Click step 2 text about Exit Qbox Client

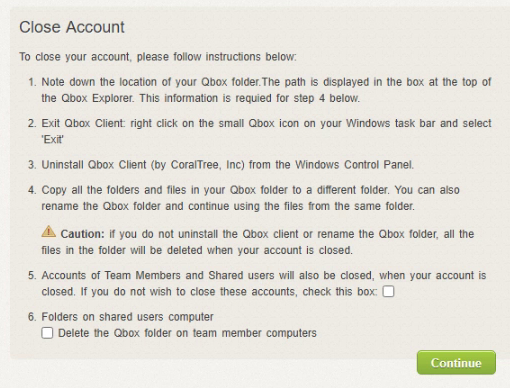pos(266,131)
